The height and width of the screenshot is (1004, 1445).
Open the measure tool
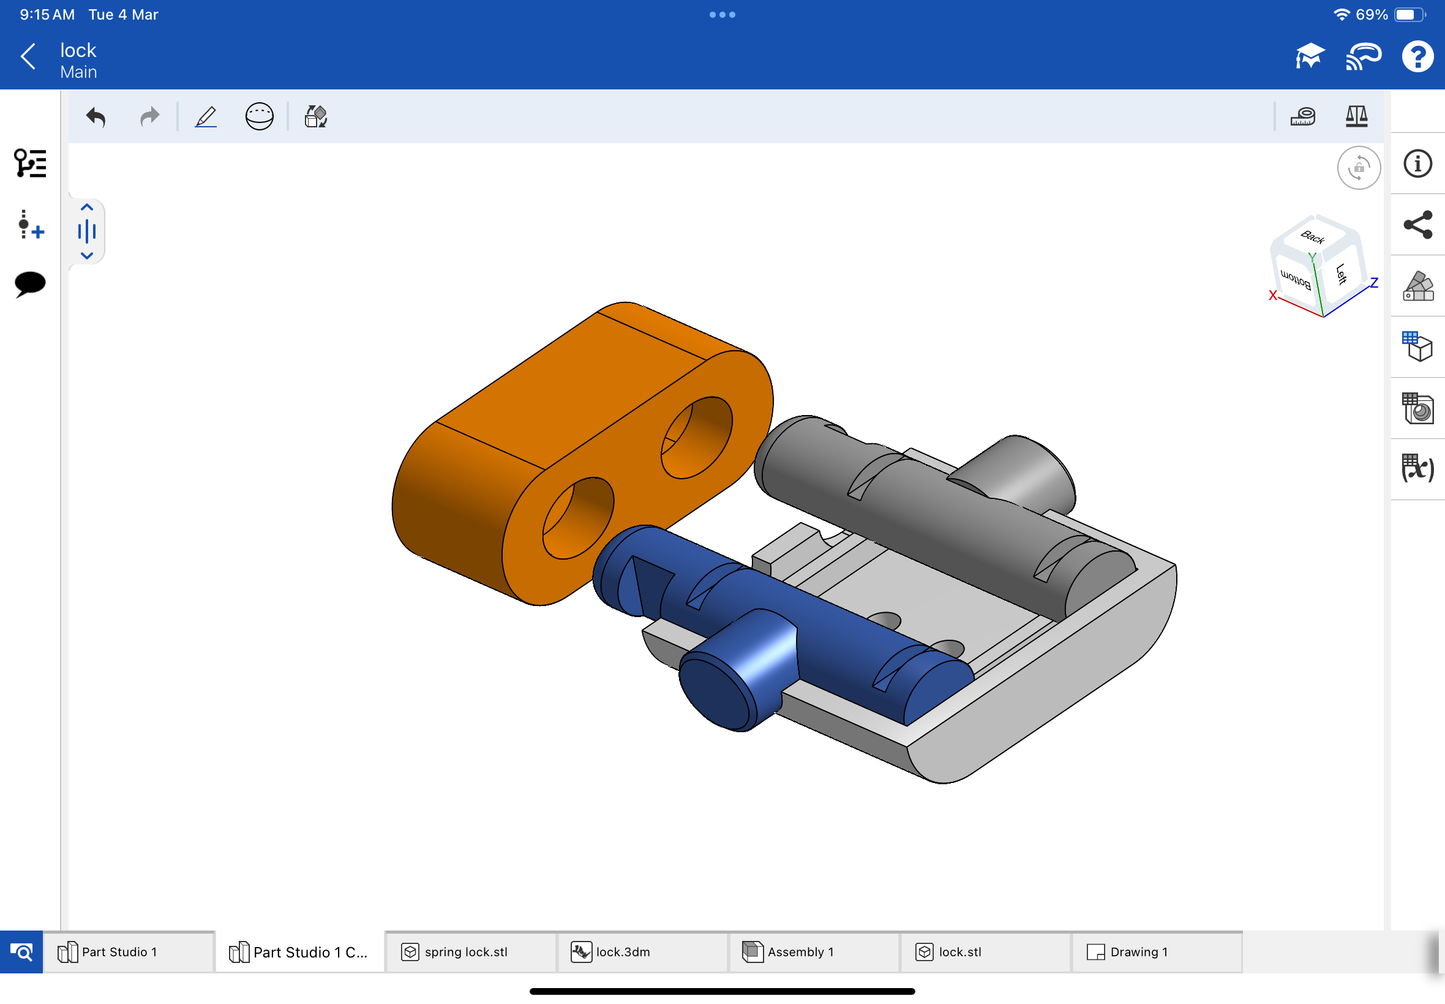pos(1302,117)
